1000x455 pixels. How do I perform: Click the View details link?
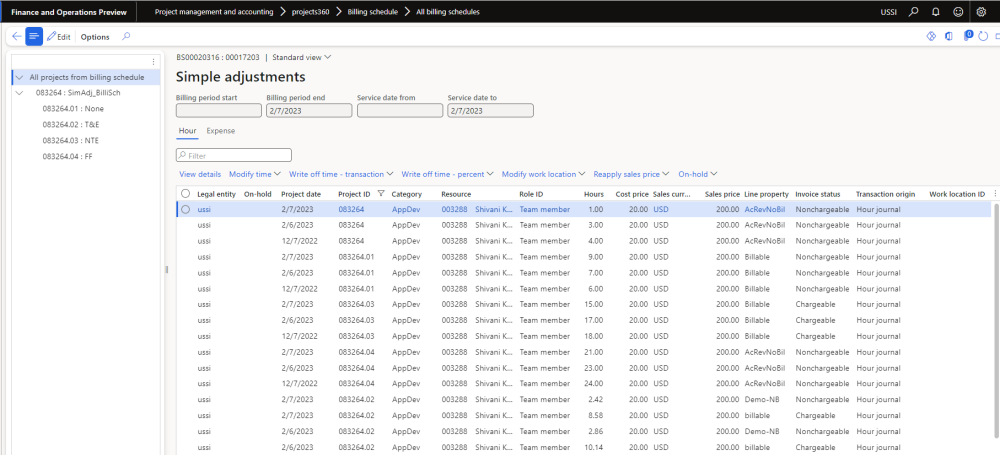[200, 174]
